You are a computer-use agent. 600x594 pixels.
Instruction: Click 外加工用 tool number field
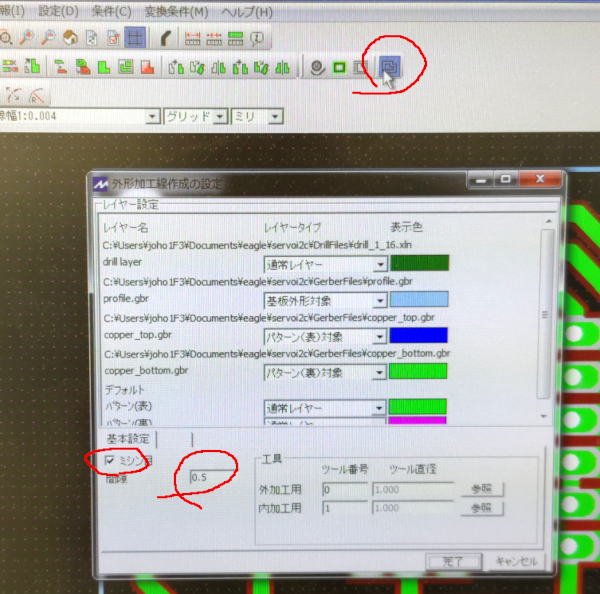[x=345, y=489]
